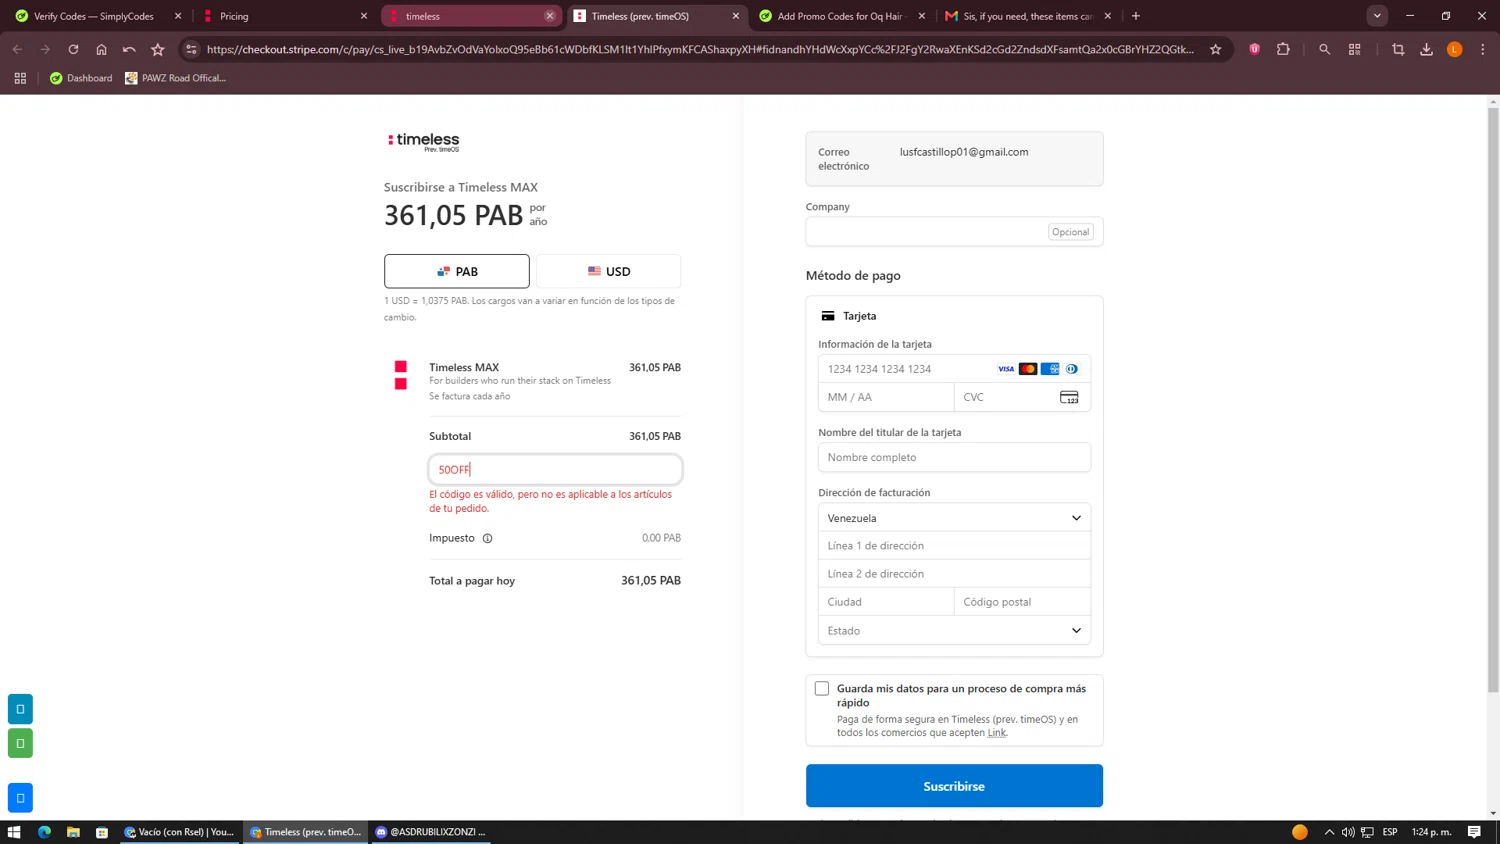Switch to Pricing tab
The width and height of the screenshot is (1500, 844).
click(x=285, y=16)
